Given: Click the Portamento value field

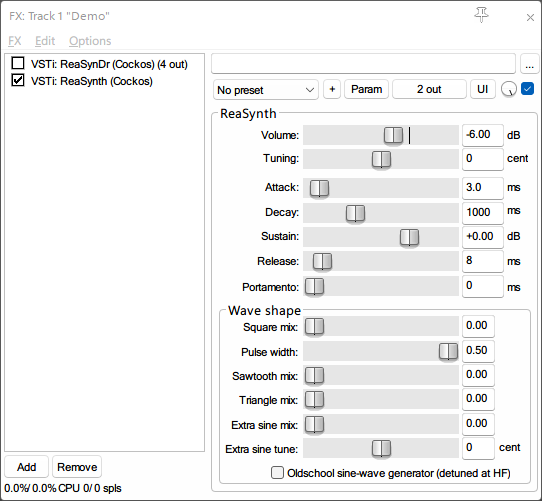Looking at the screenshot, I should [483, 287].
